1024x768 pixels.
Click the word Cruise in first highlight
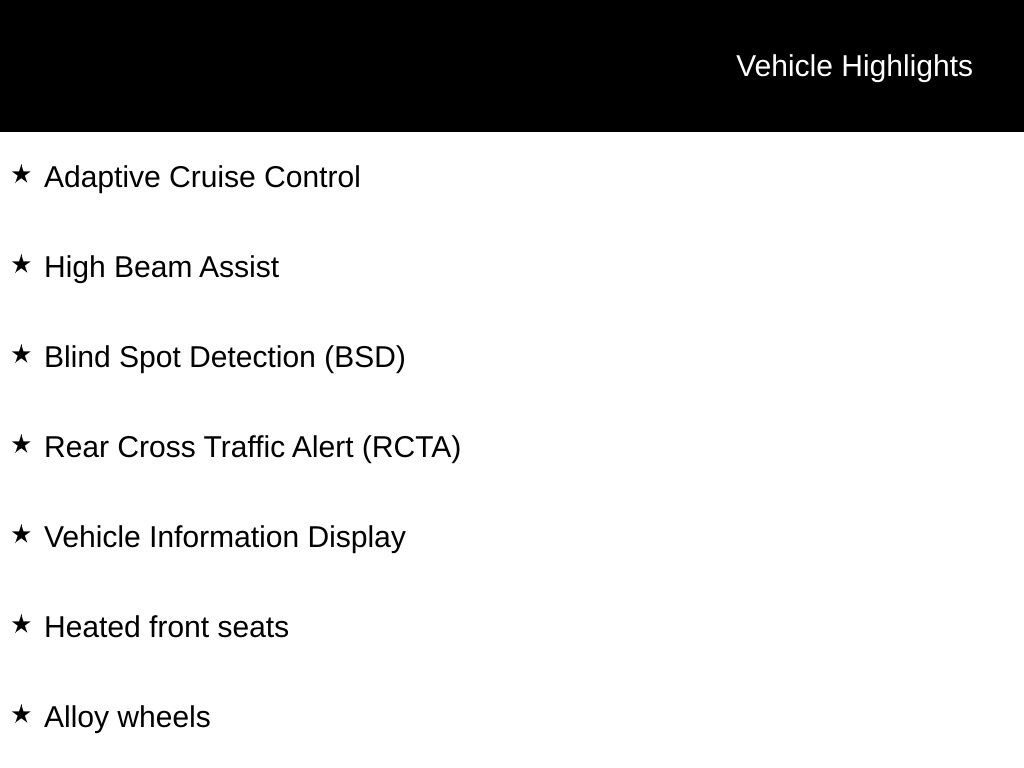click(x=212, y=177)
